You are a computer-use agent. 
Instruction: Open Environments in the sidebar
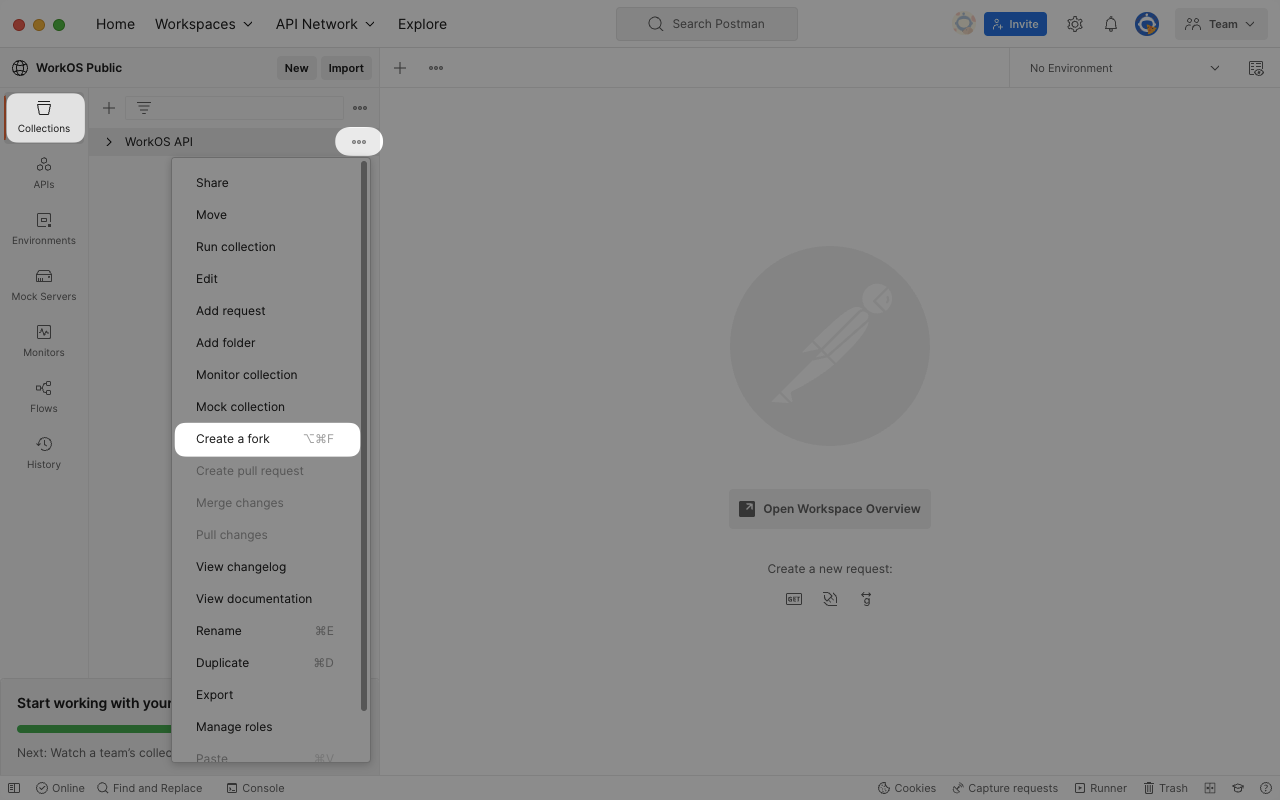44,229
